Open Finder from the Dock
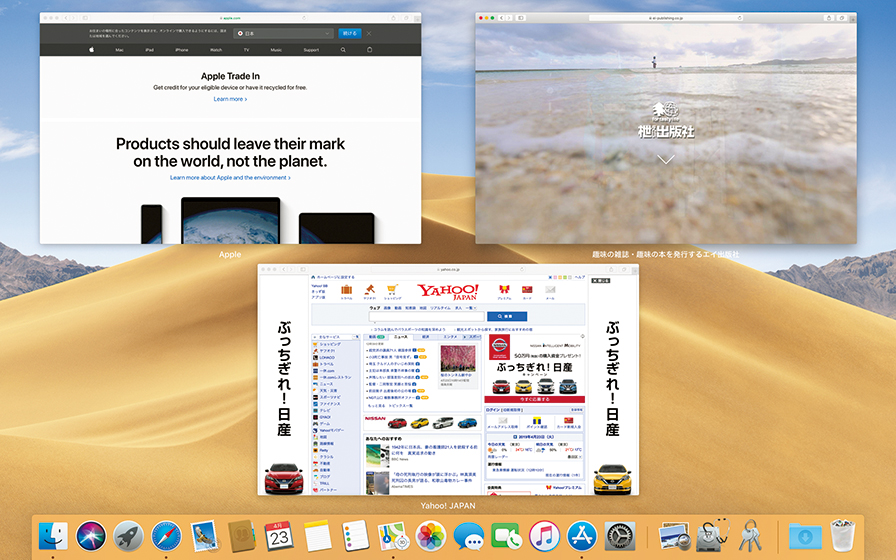The image size is (896, 560). tap(53, 536)
